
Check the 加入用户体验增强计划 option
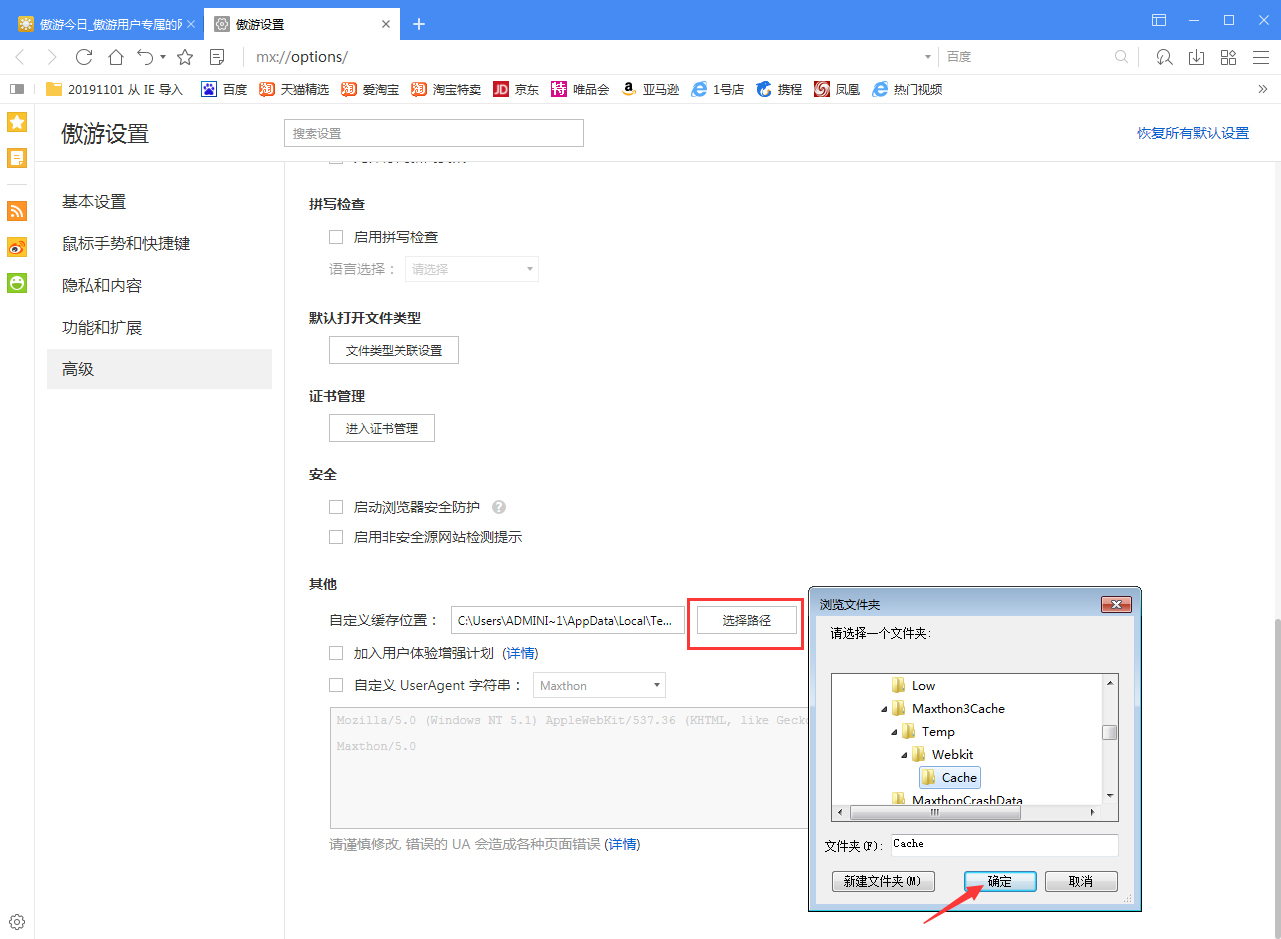tap(336, 653)
